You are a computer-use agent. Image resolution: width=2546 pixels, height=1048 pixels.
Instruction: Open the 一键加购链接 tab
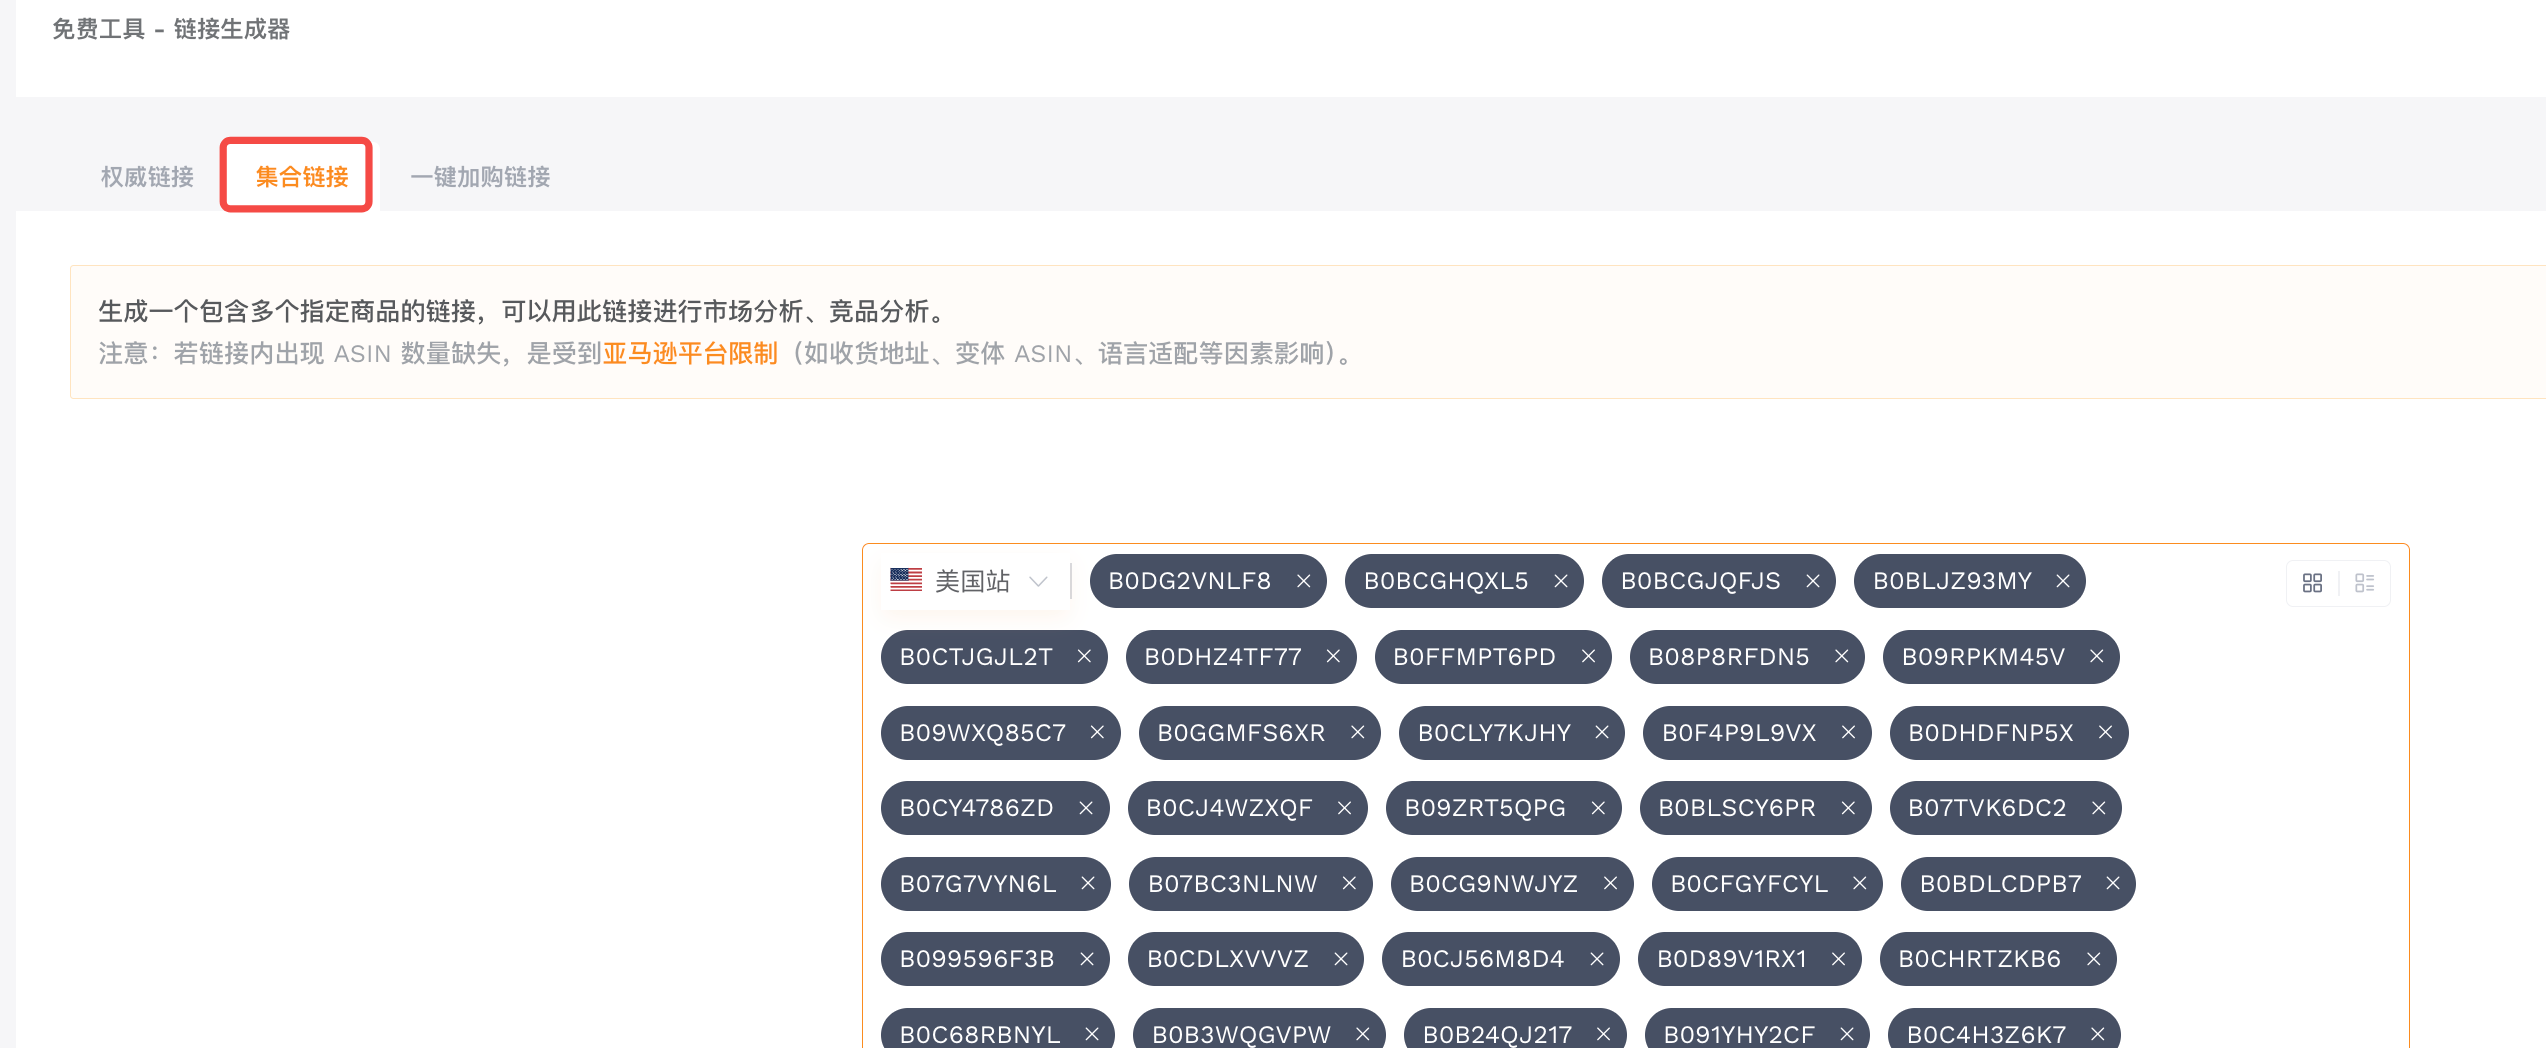(x=480, y=177)
